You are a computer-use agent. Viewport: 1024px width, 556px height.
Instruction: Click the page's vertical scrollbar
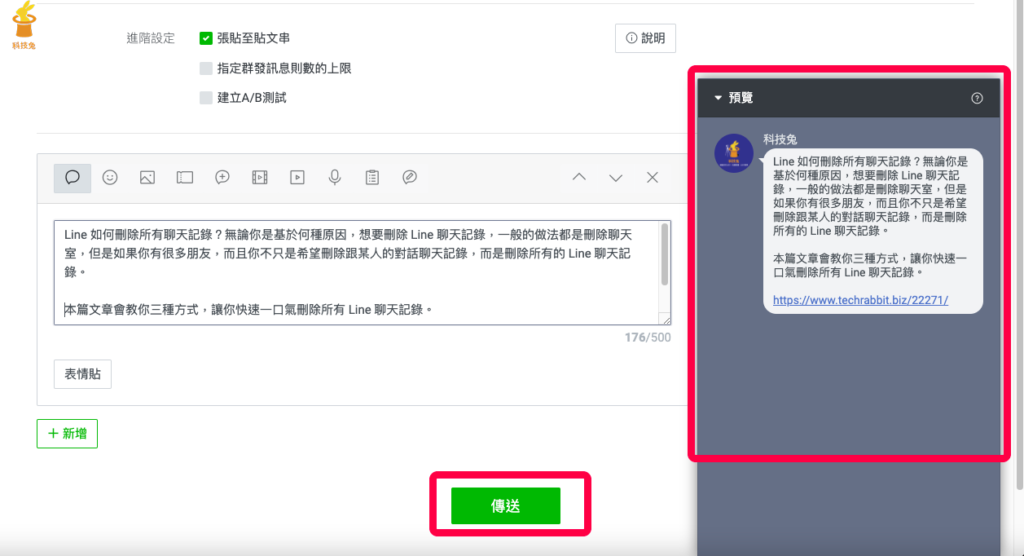[1019, 245]
